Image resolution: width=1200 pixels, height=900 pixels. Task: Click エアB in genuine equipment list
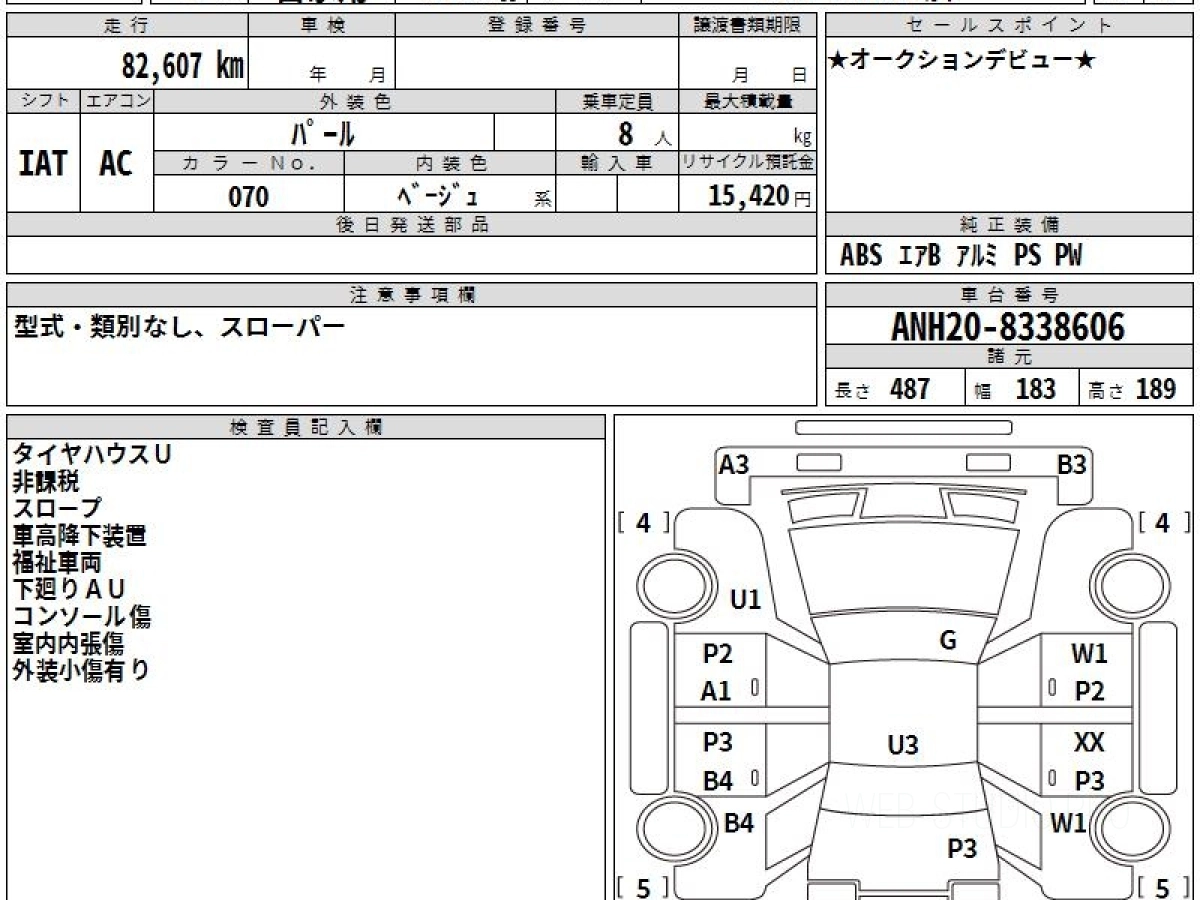click(919, 255)
